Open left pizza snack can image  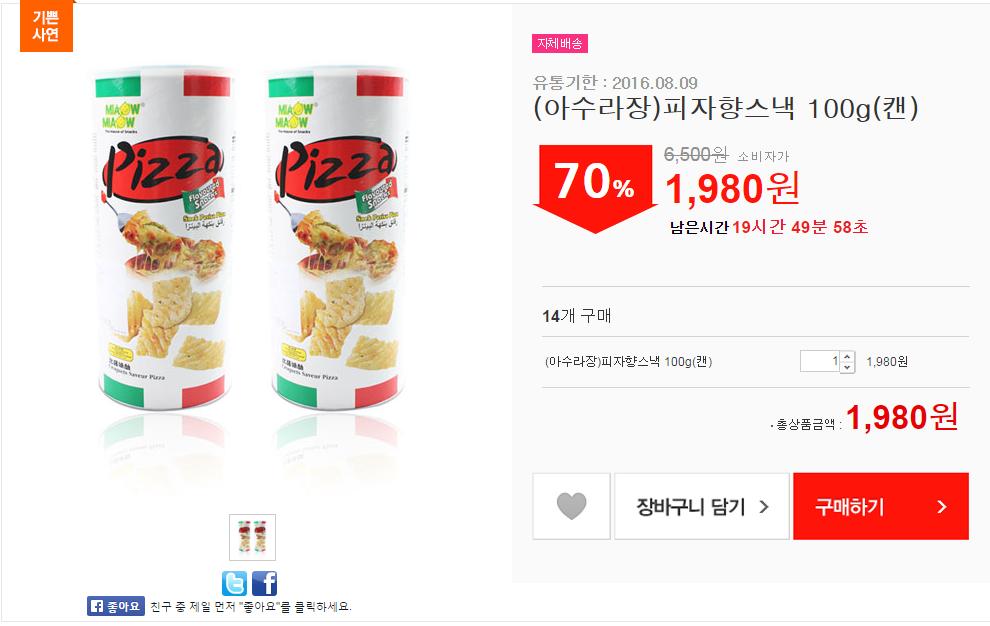click(x=163, y=240)
